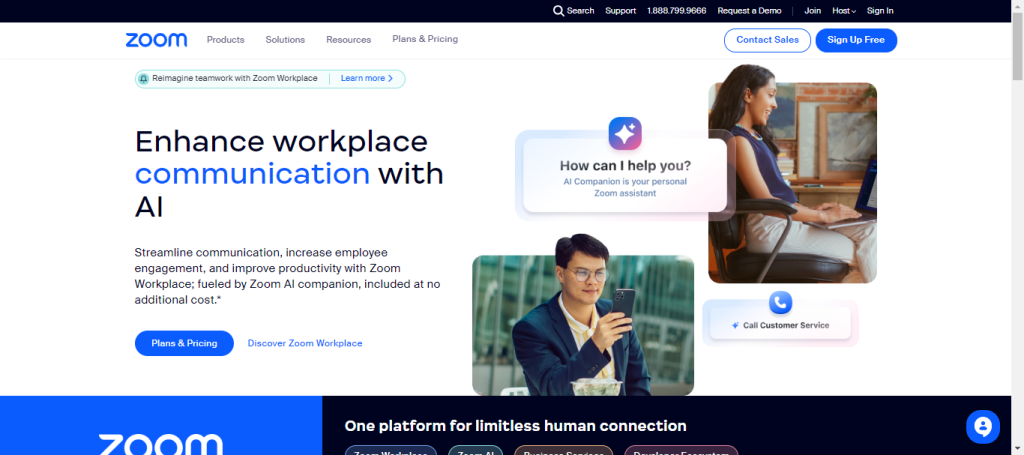Screen dimensions: 1024x455
Task: Click the Zoom logo in the header
Action: (x=156, y=40)
